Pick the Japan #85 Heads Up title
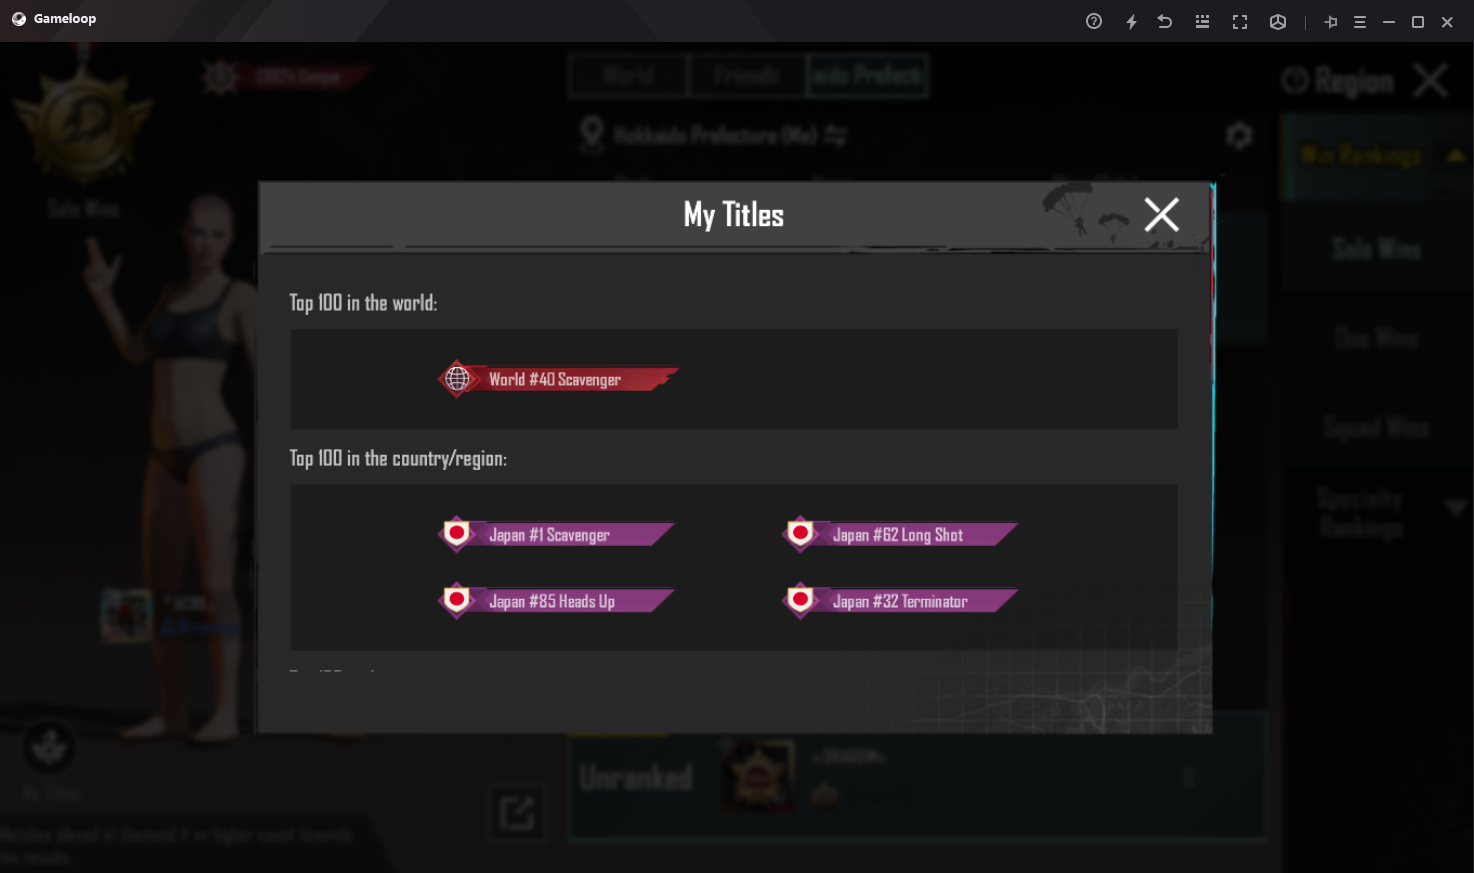Viewport: 1474px width, 873px height. coord(556,601)
